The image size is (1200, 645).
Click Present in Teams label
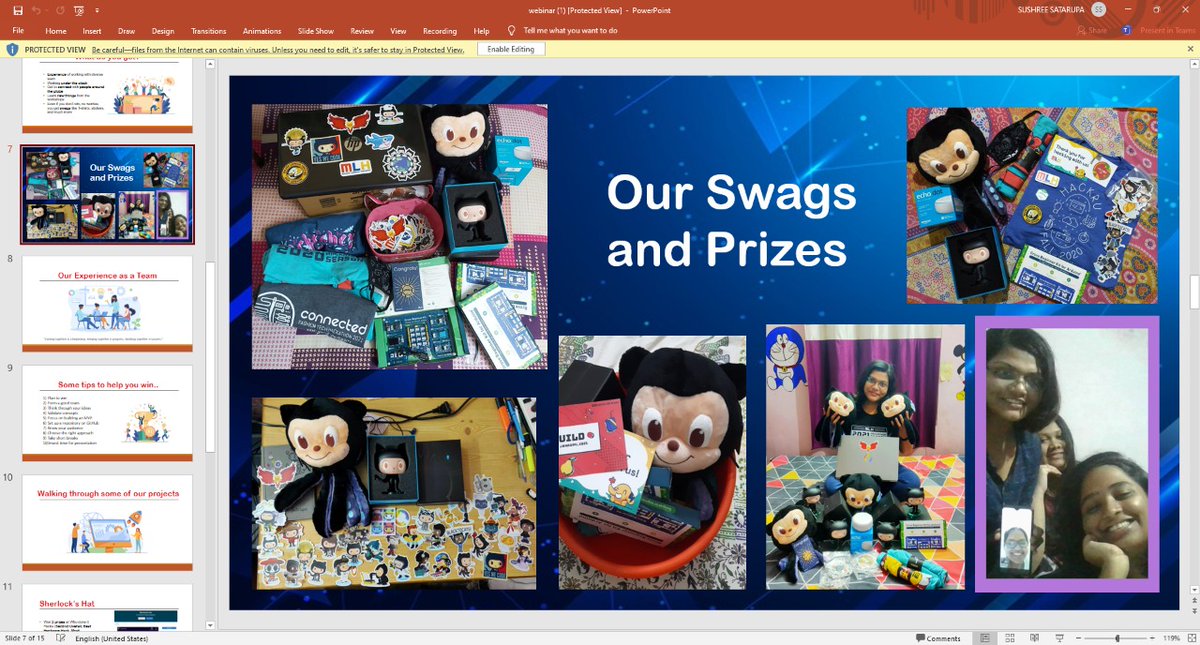[1166, 31]
